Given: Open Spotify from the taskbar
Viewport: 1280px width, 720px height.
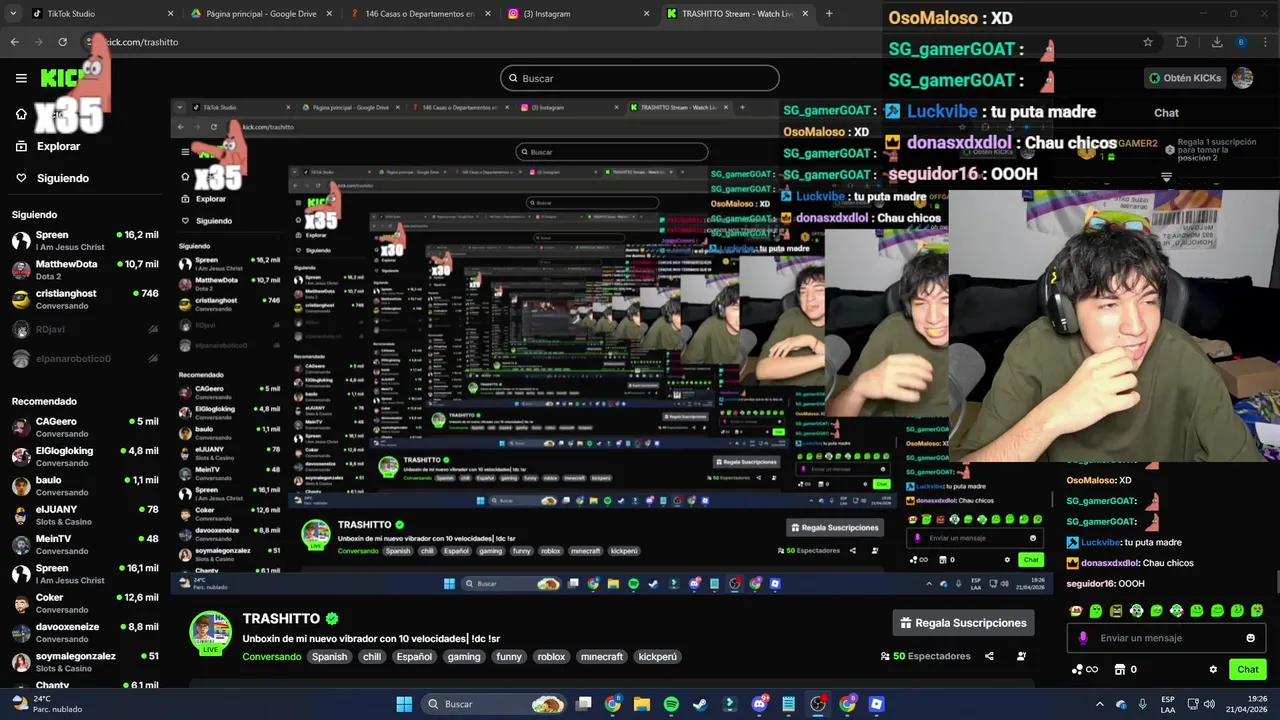Looking at the screenshot, I should (671, 704).
